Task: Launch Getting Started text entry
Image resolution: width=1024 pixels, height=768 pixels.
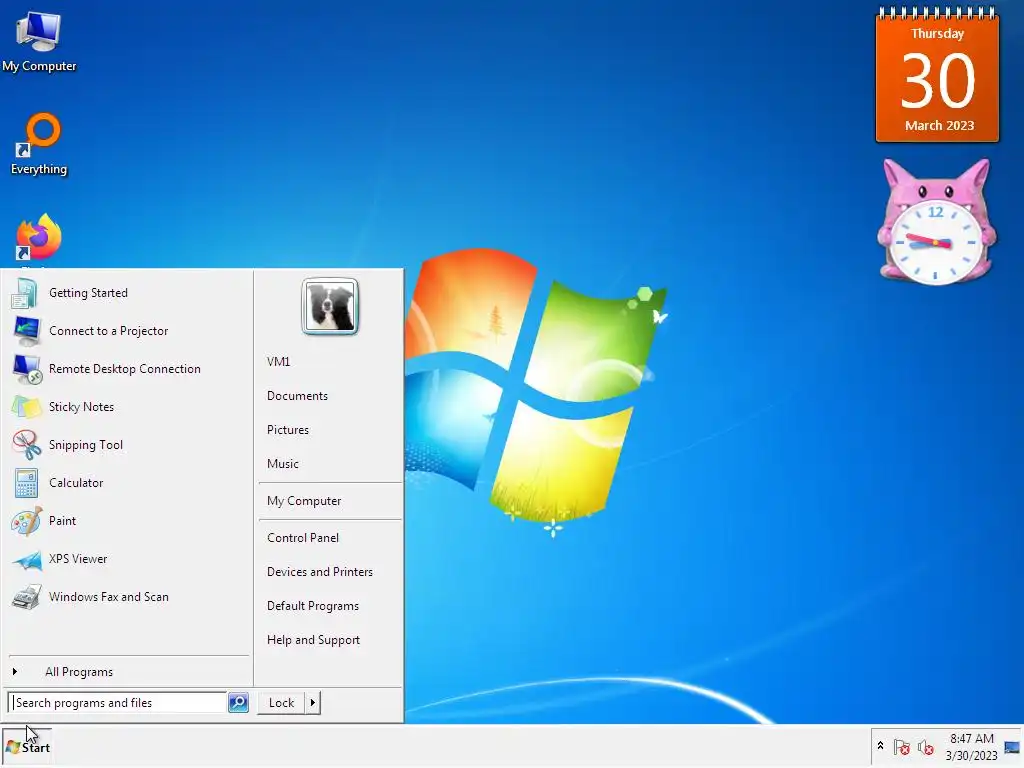Action: click(88, 293)
